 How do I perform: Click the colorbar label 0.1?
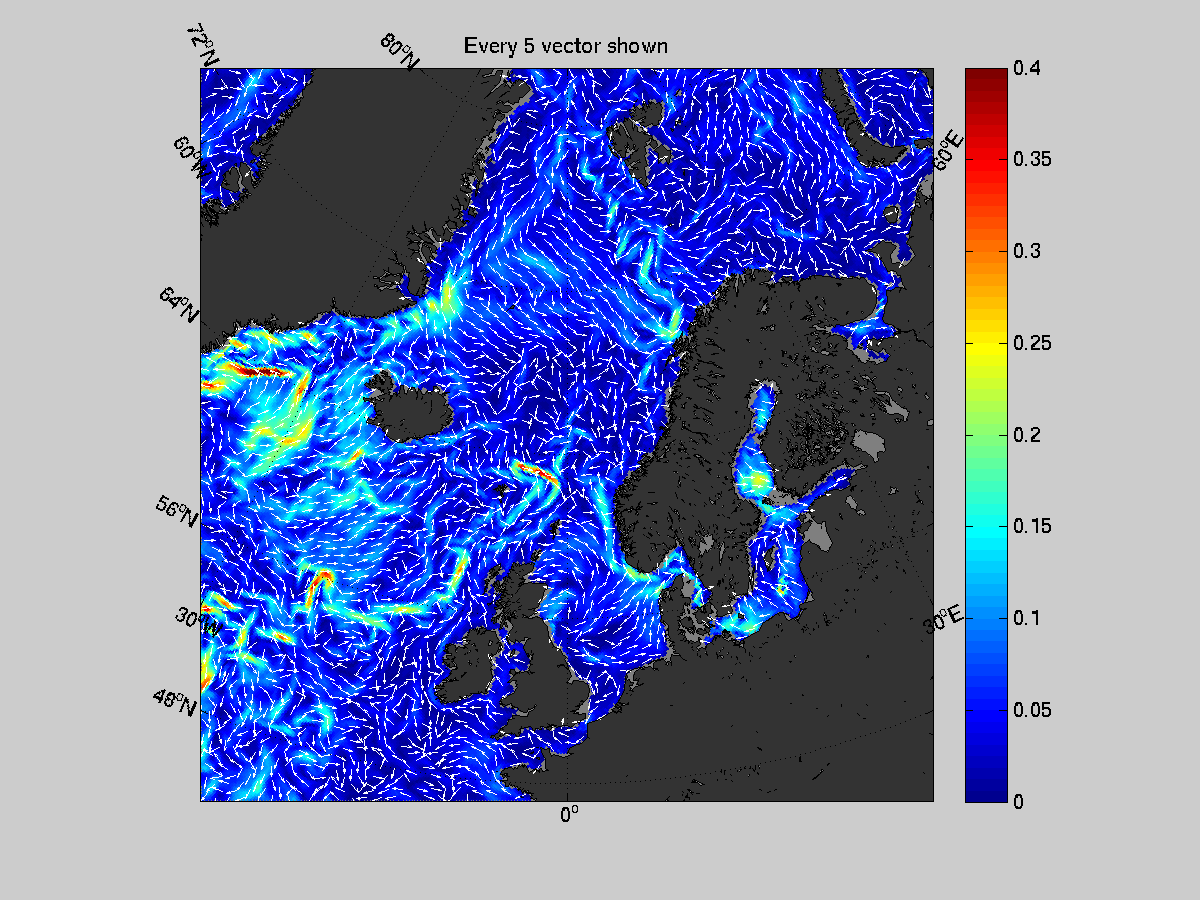pyautogui.click(x=1025, y=618)
